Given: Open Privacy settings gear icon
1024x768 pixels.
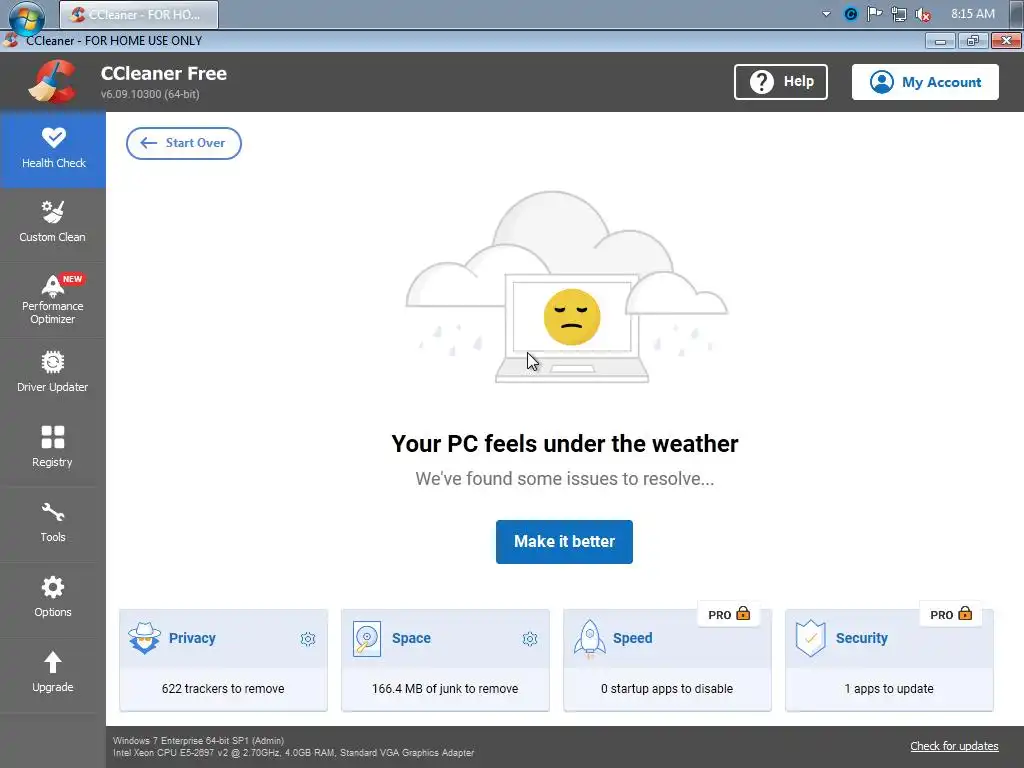Looking at the screenshot, I should tap(308, 639).
